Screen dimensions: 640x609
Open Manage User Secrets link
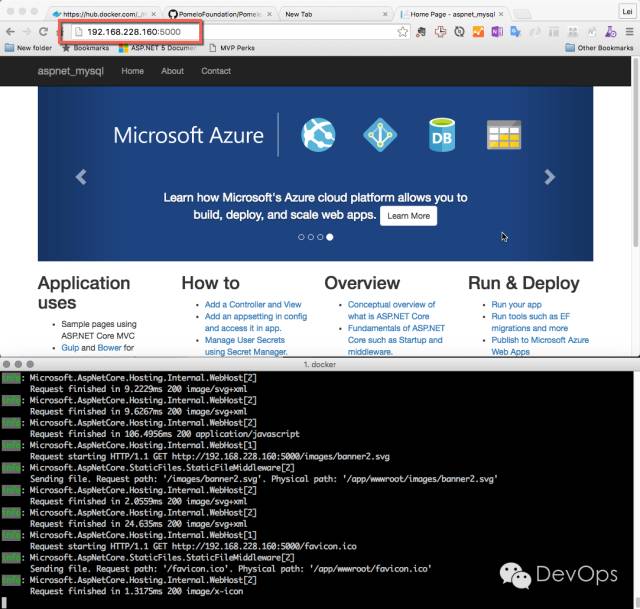pyautogui.click(x=246, y=345)
